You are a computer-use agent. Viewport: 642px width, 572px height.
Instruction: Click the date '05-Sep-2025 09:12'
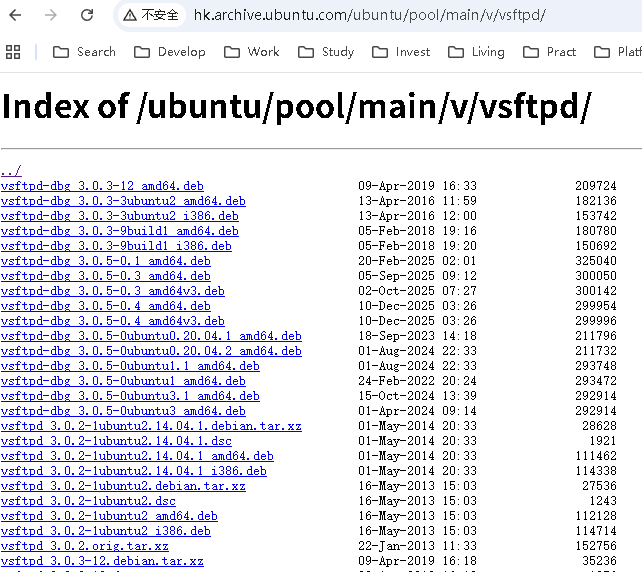(x=418, y=276)
